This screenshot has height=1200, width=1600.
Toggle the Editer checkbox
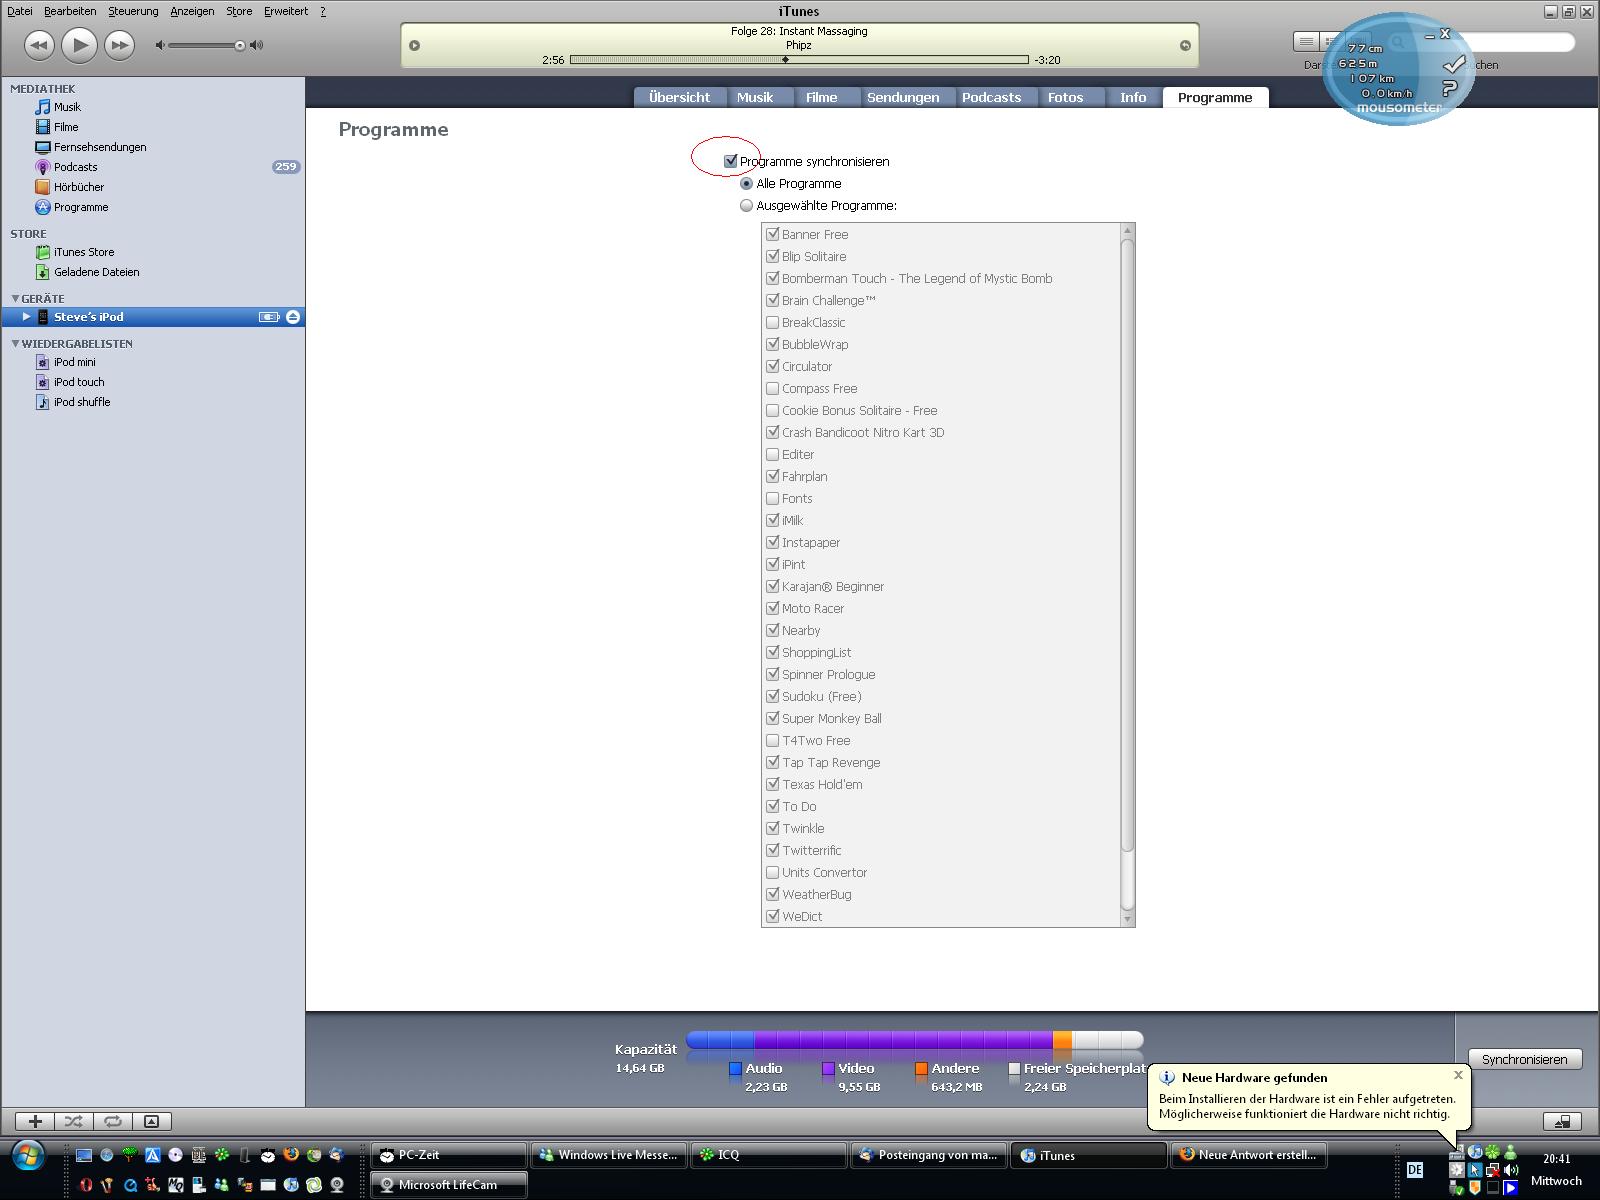[x=772, y=454]
